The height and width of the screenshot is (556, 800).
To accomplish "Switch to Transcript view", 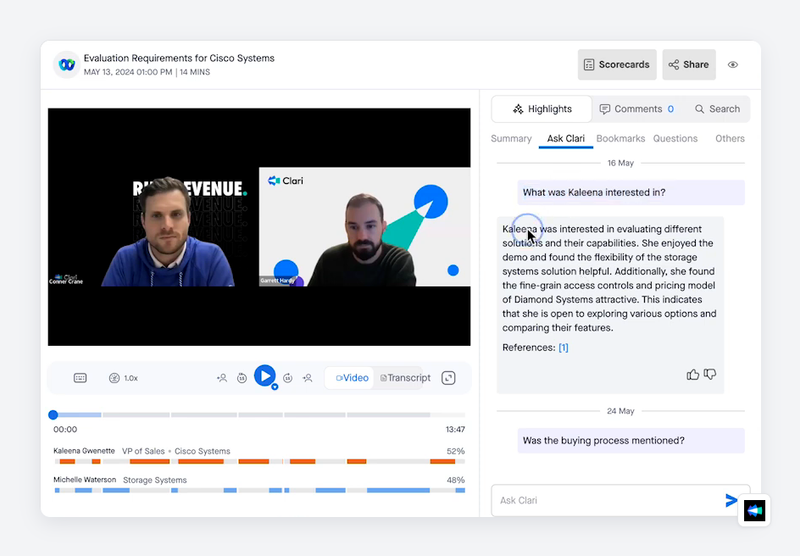I will click(x=405, y=378).
